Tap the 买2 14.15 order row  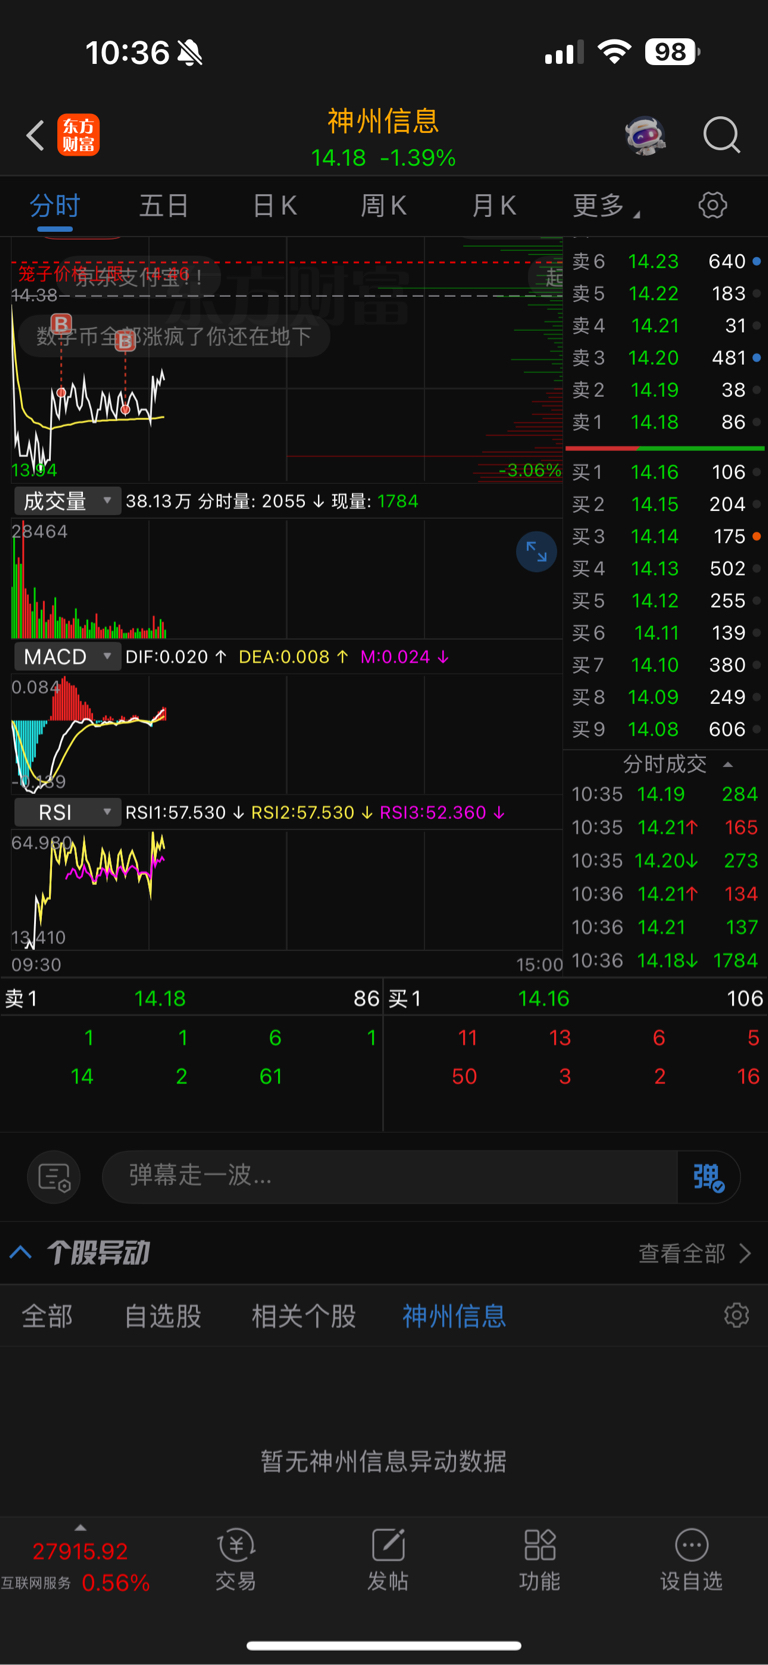pos(666,504)
